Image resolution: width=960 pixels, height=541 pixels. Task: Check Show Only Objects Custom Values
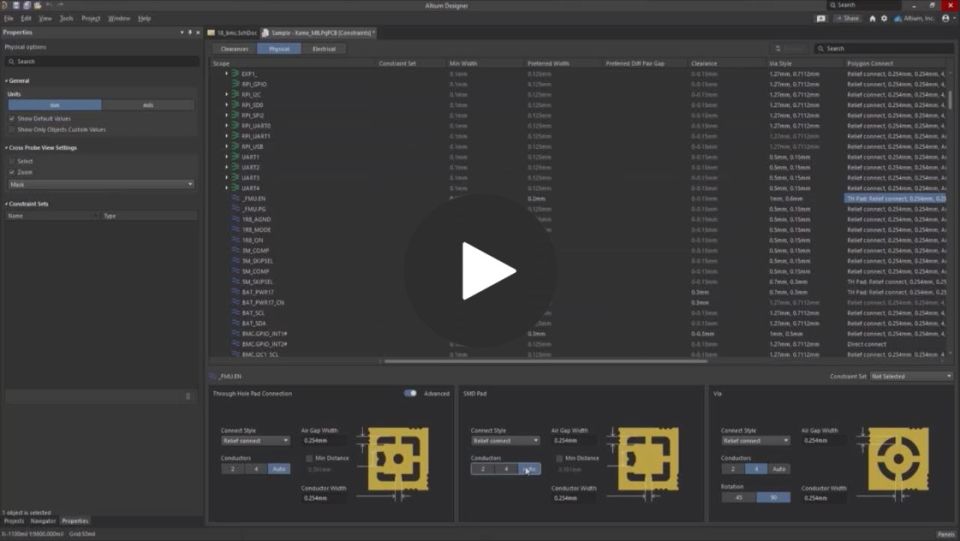[x=12, y=130]
